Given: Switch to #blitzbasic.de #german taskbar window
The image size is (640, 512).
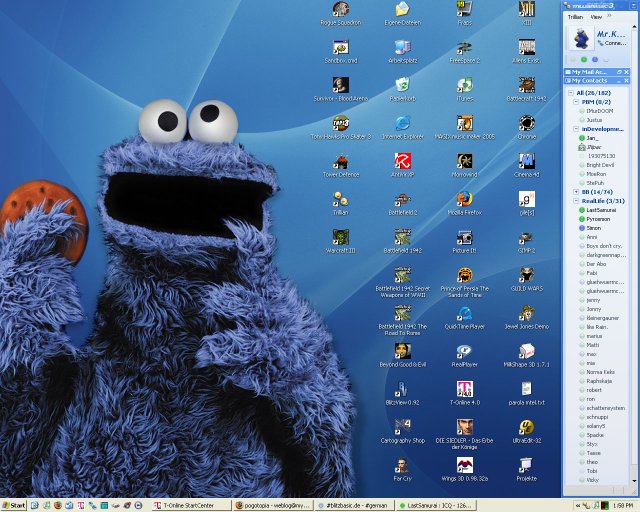Looking at the screenshot, I should pos(355,505).
